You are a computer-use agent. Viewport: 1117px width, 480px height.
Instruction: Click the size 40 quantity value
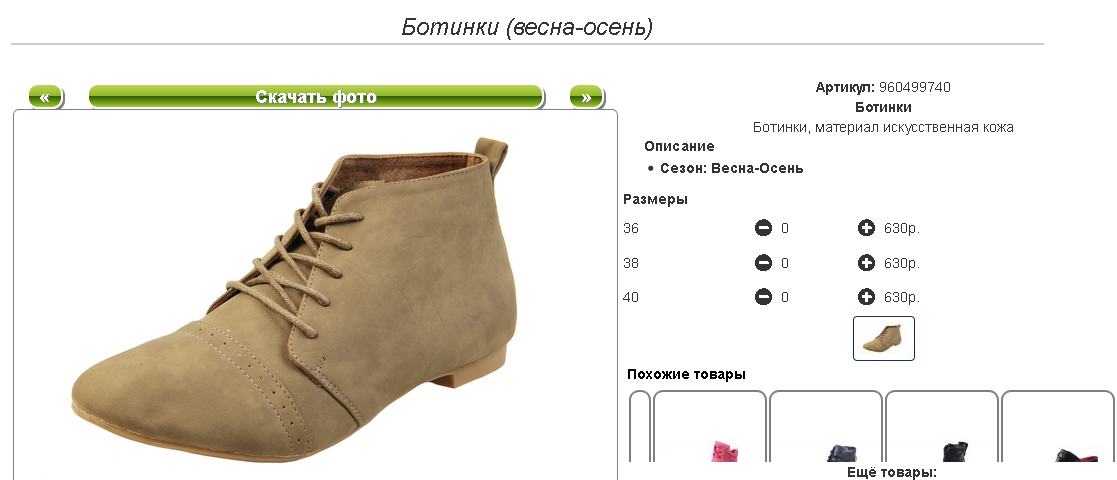(785, 297)
